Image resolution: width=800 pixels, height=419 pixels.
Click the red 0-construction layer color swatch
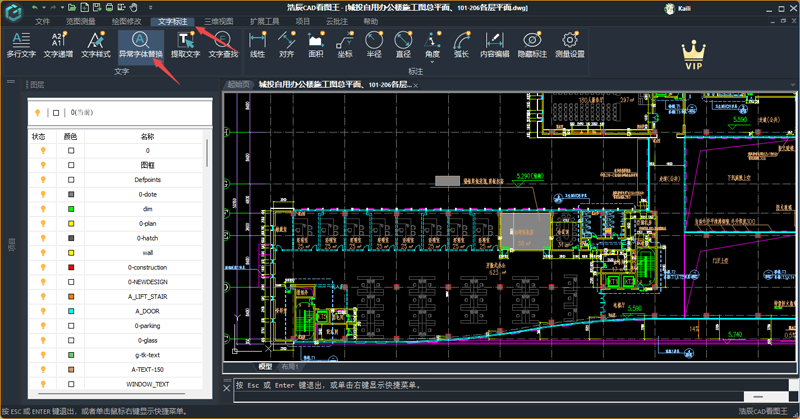(x=71, y=268)
